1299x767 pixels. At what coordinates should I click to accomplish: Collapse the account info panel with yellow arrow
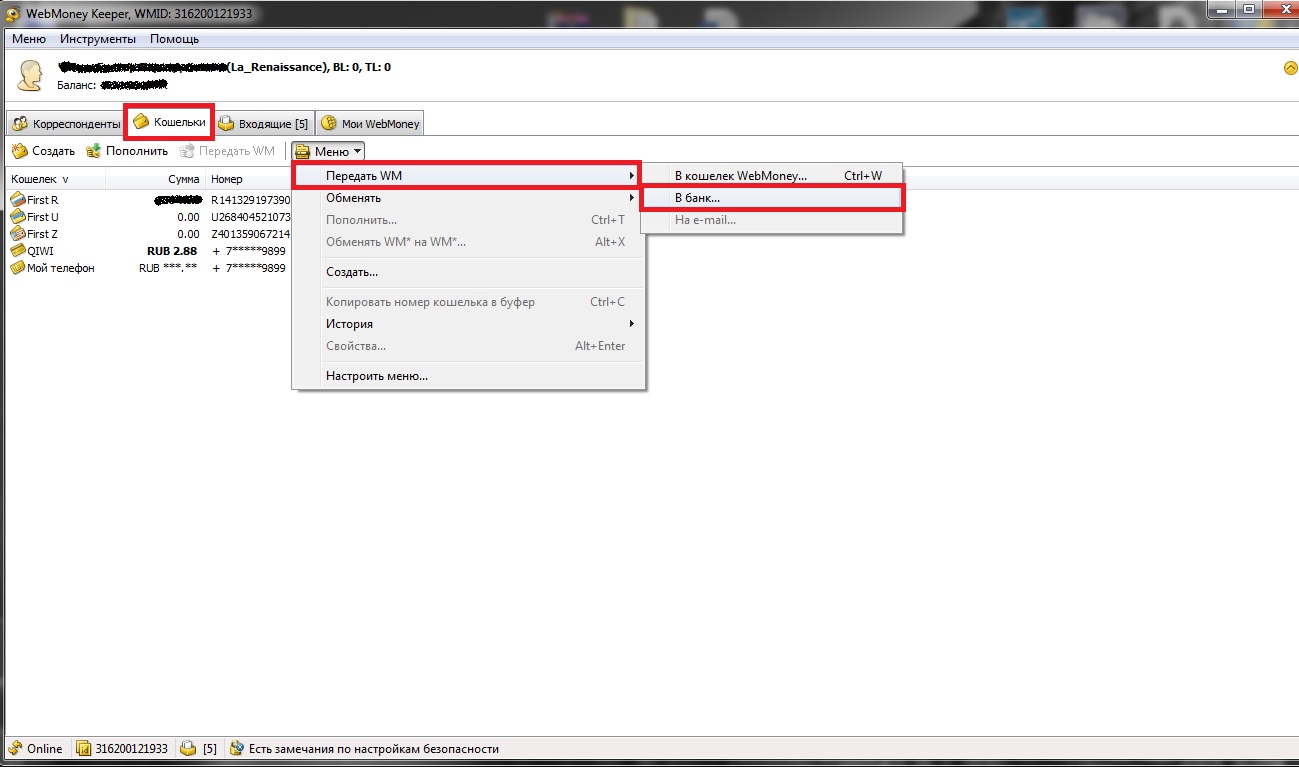coord(1290,68)
